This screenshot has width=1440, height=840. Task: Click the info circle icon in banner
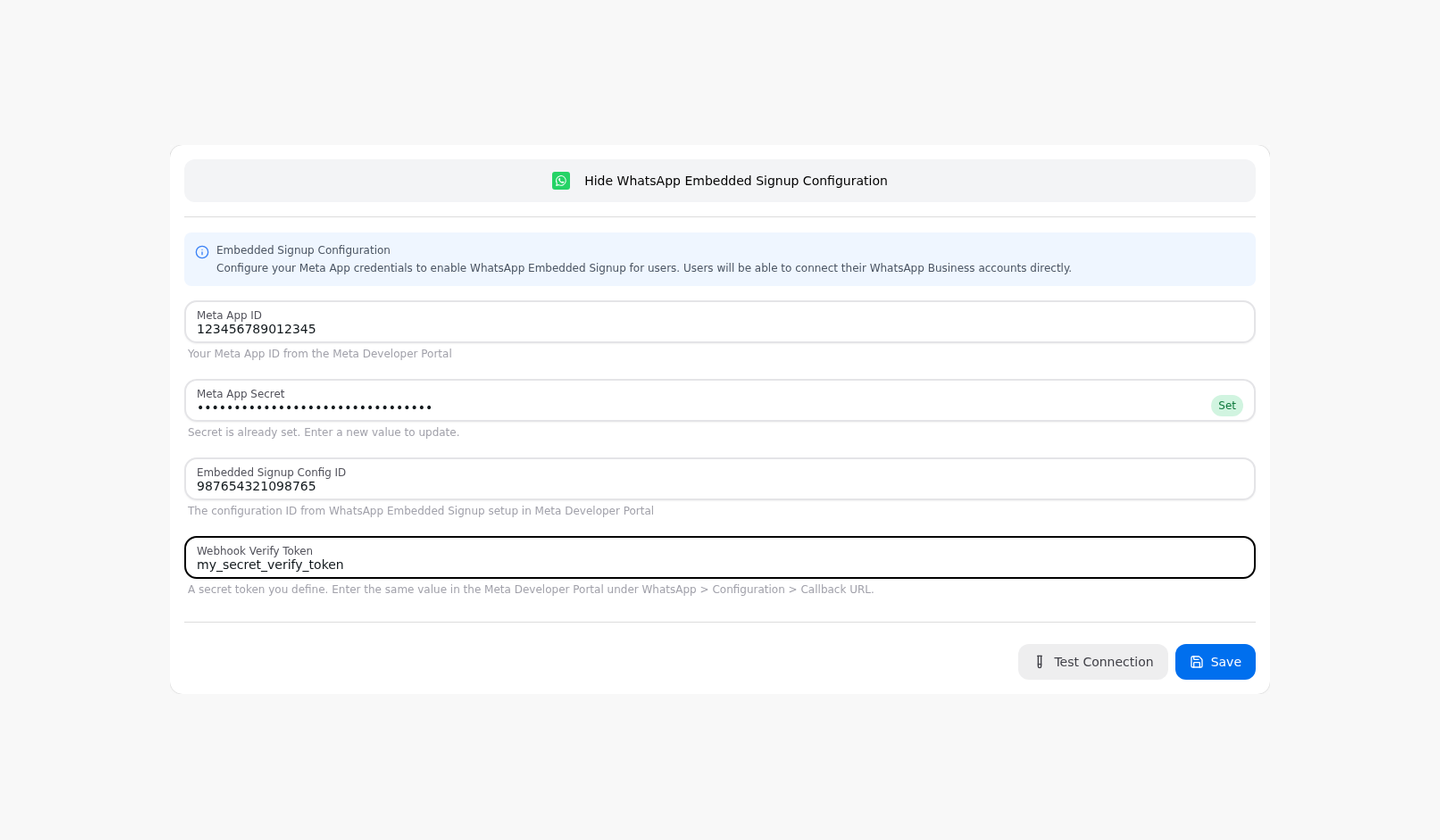[202, 252]
